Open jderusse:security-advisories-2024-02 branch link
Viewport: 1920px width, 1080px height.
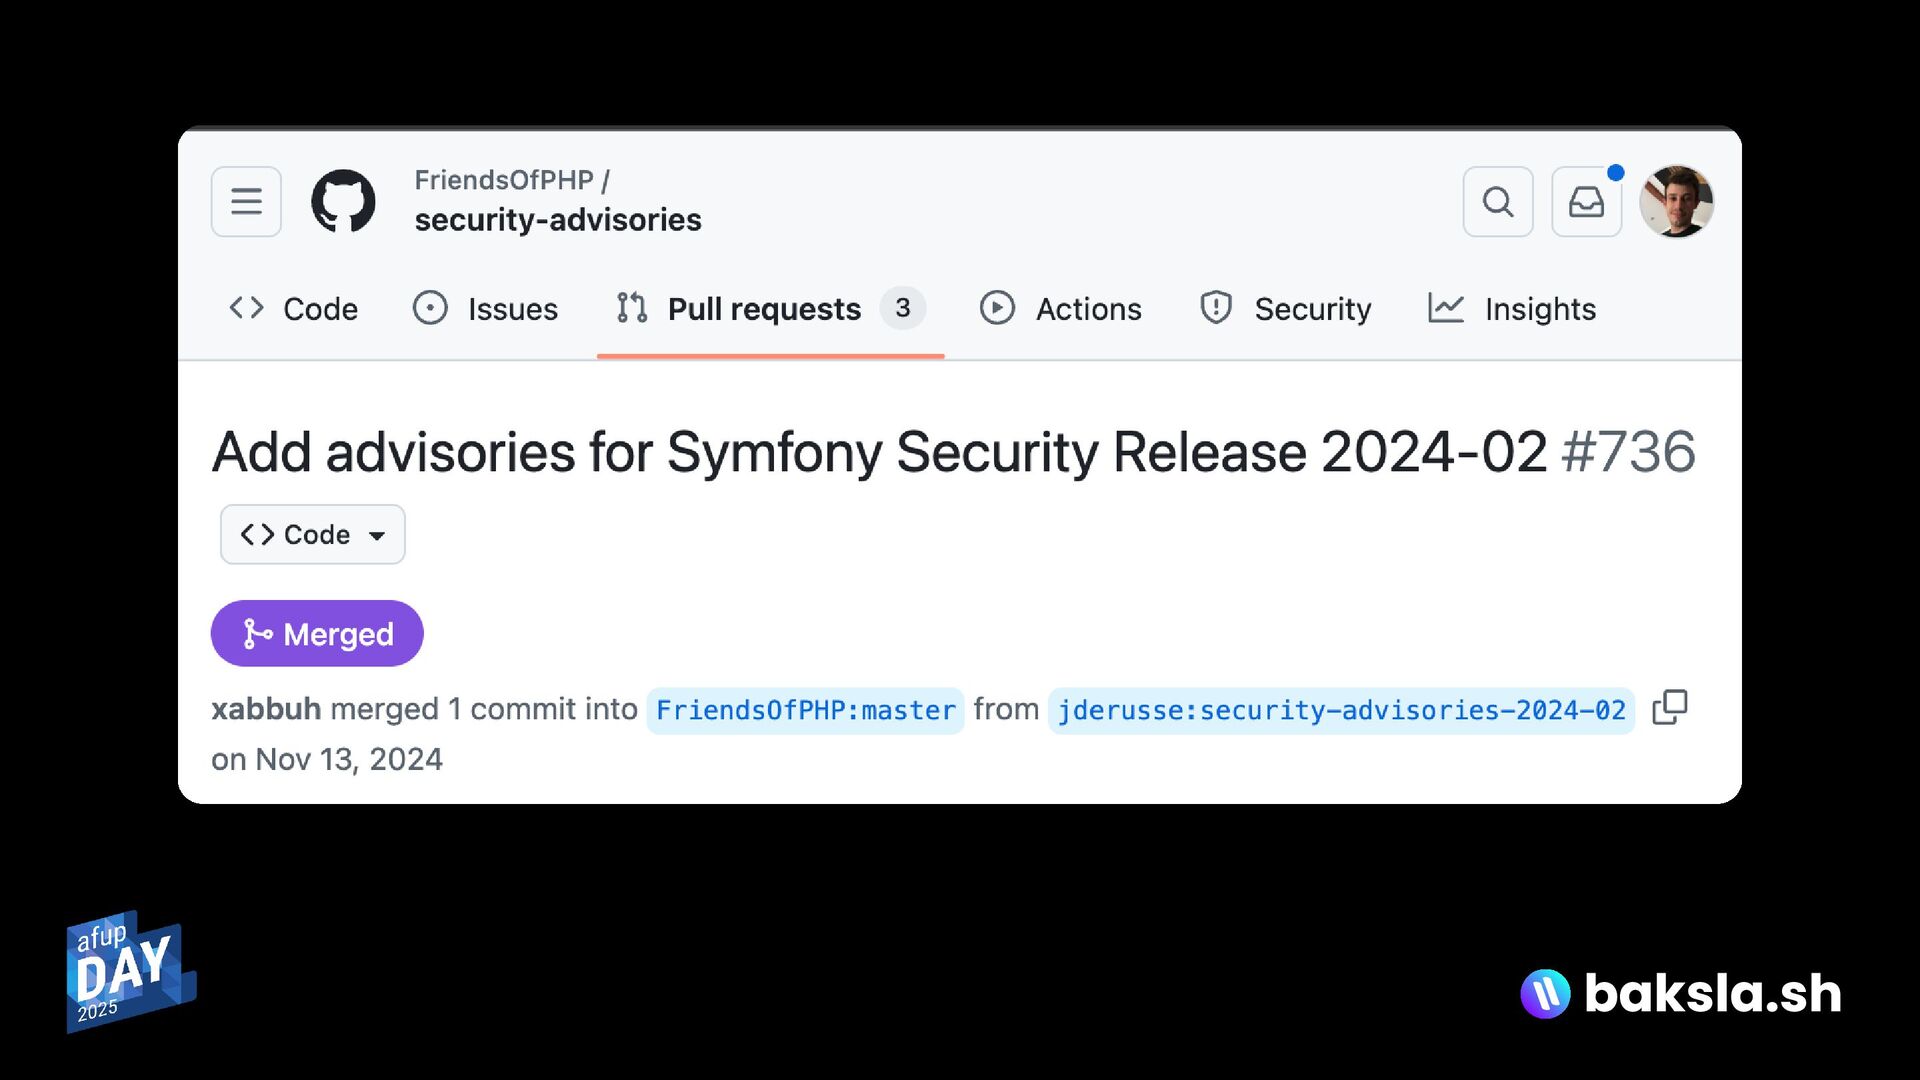(x=1342, y=711)
